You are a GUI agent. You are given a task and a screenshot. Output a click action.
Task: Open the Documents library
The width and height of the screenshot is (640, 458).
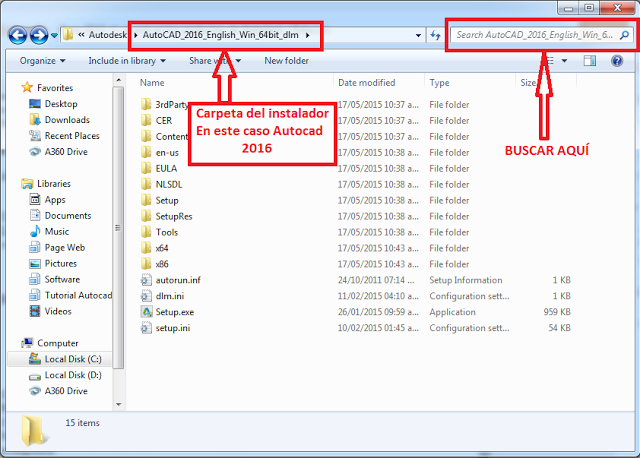coord(68,216)
